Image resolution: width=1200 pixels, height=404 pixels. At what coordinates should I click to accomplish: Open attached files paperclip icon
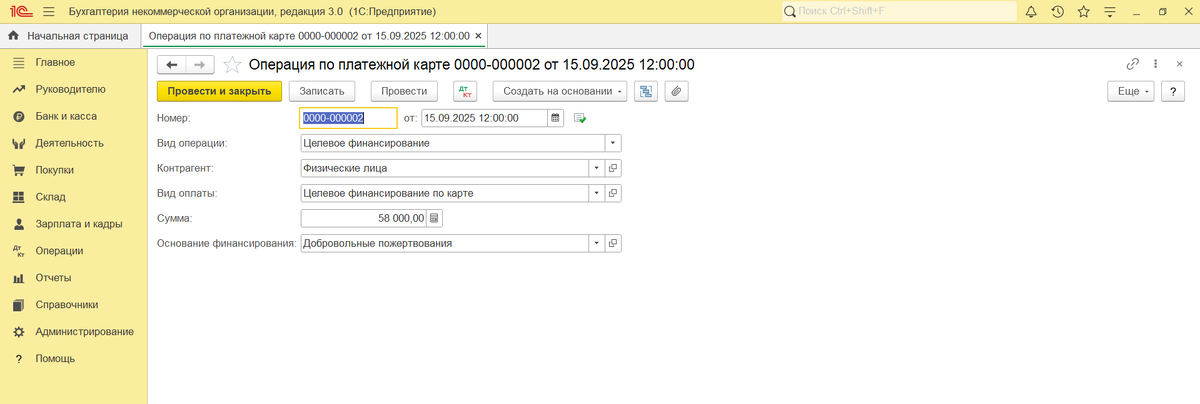pos(677,91)
